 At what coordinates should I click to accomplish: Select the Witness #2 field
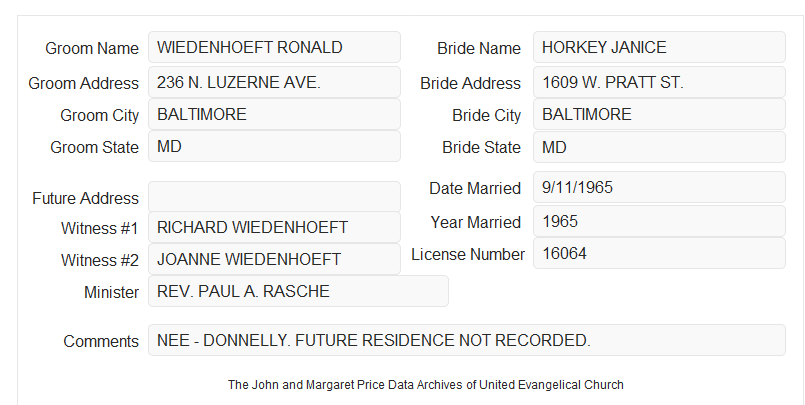[x=274, y=259]
